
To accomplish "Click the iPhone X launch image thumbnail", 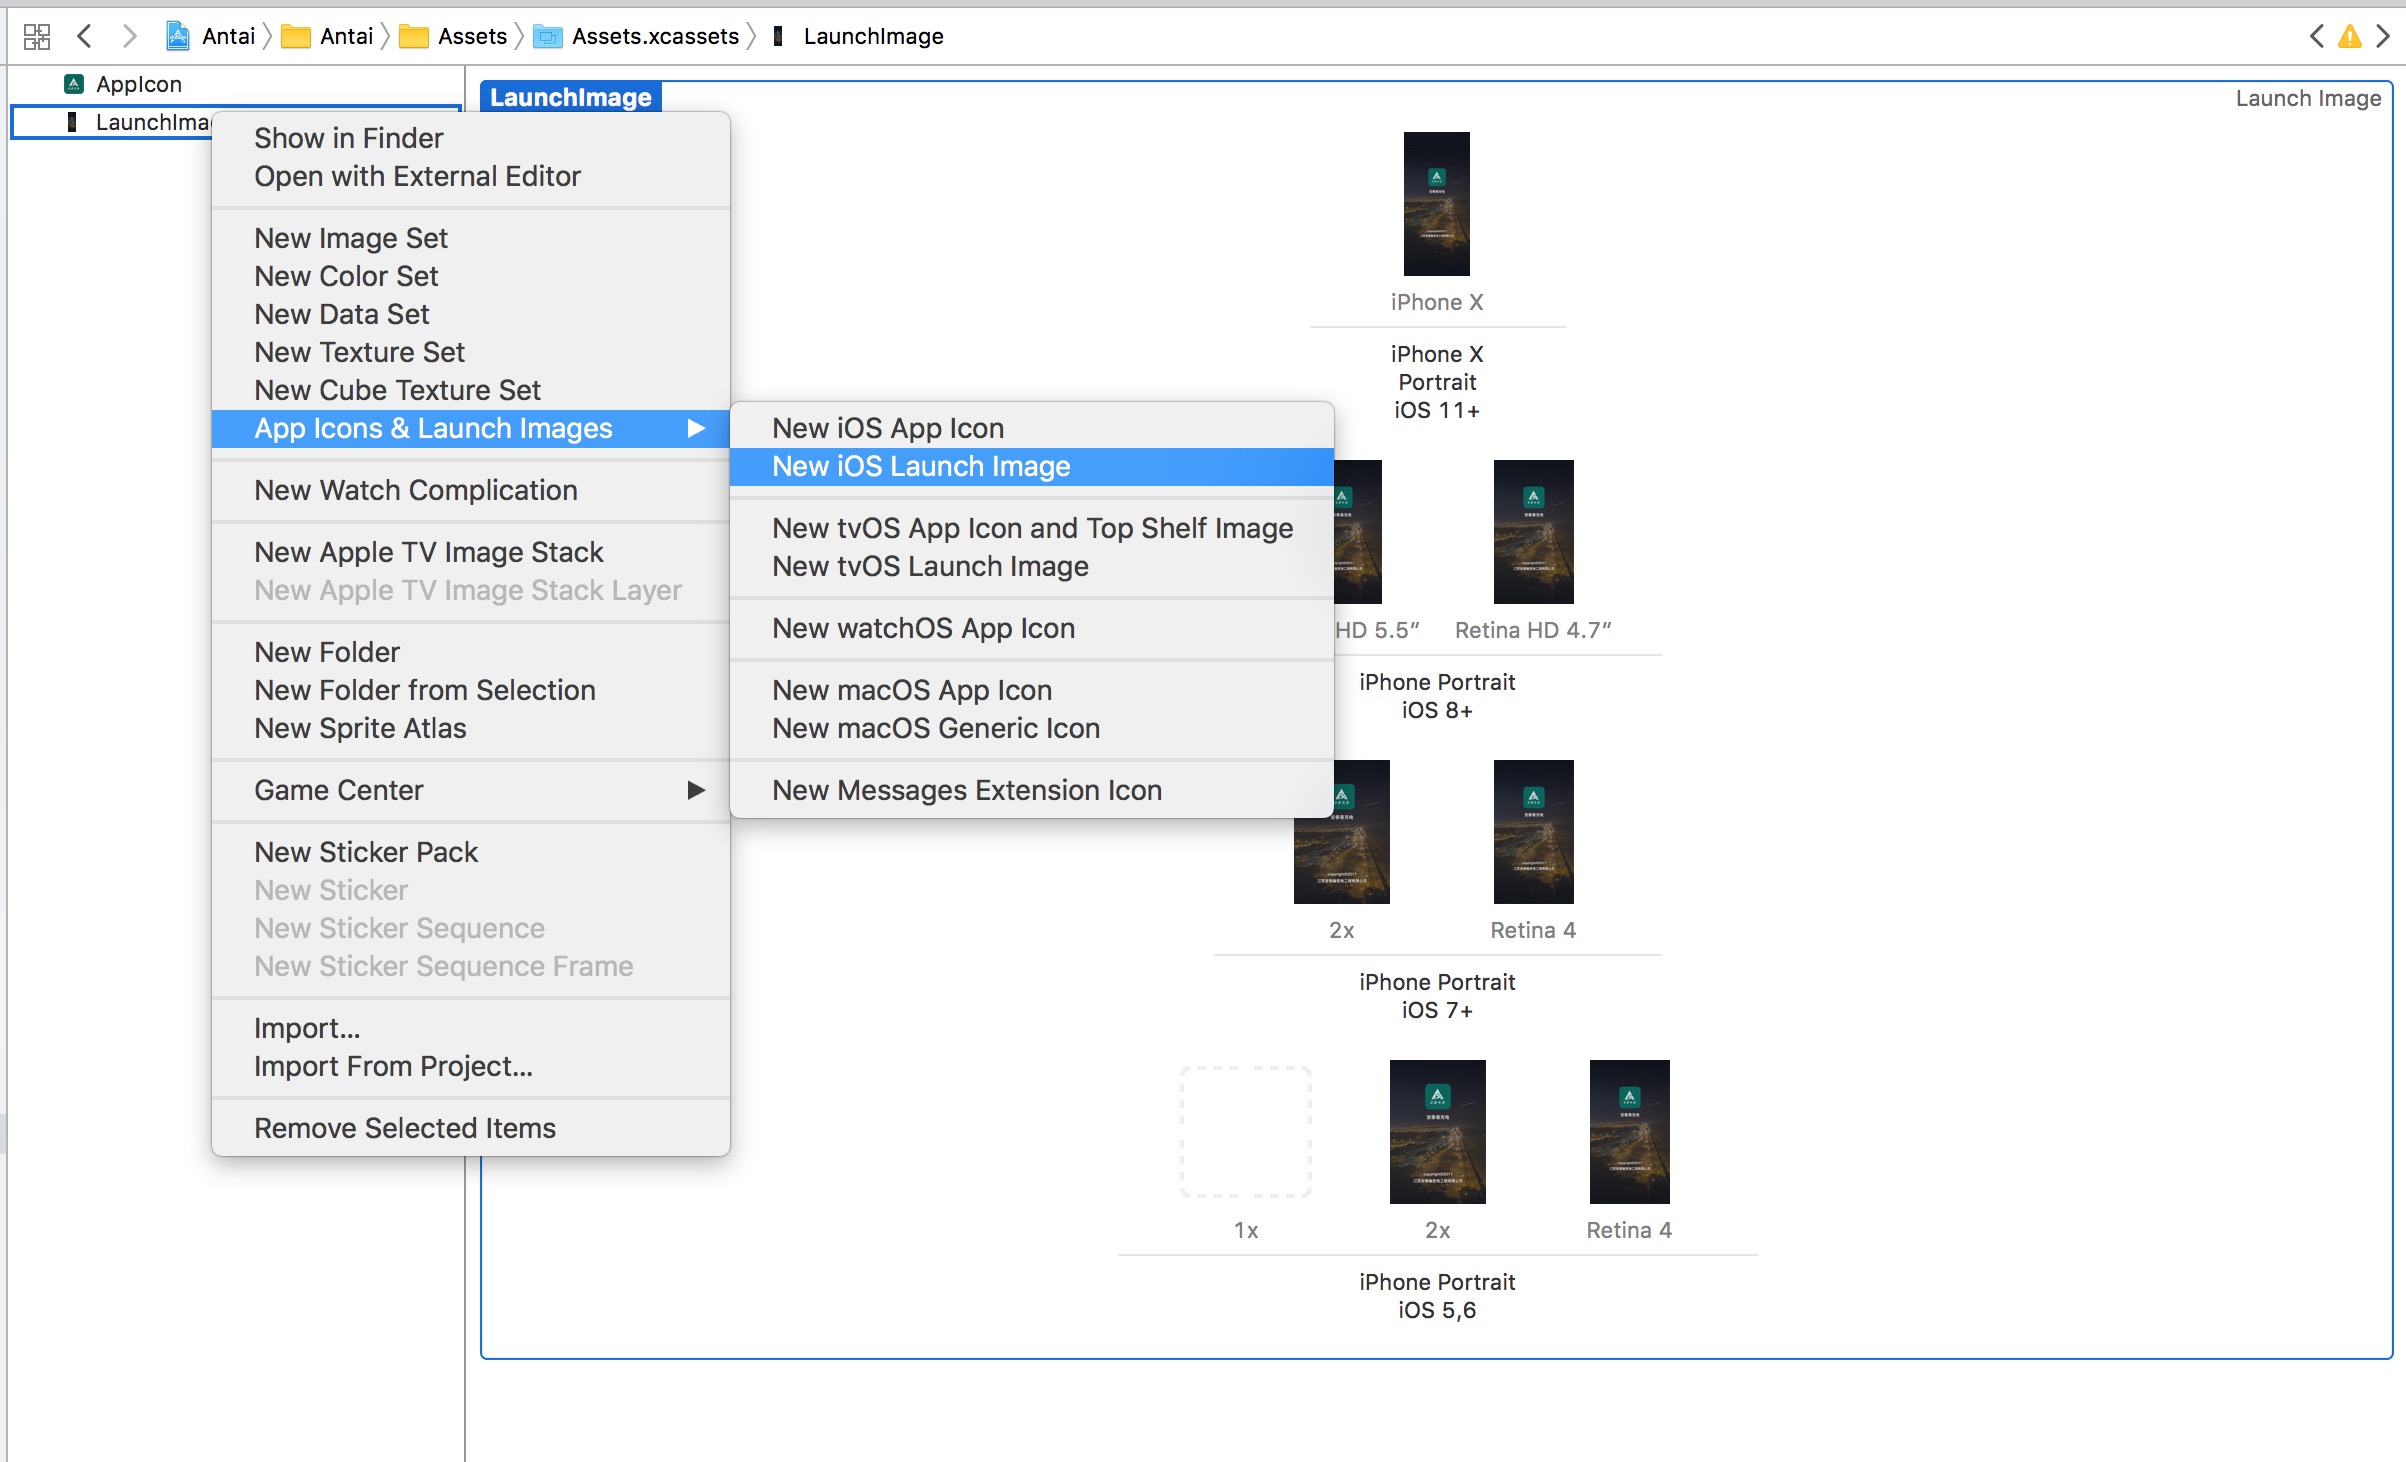I will pyautogui.click(x=1436, y=204).
